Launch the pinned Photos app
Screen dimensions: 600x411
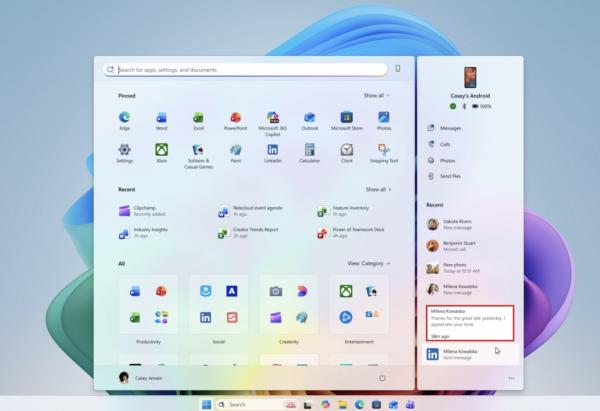tap(384, 121)
